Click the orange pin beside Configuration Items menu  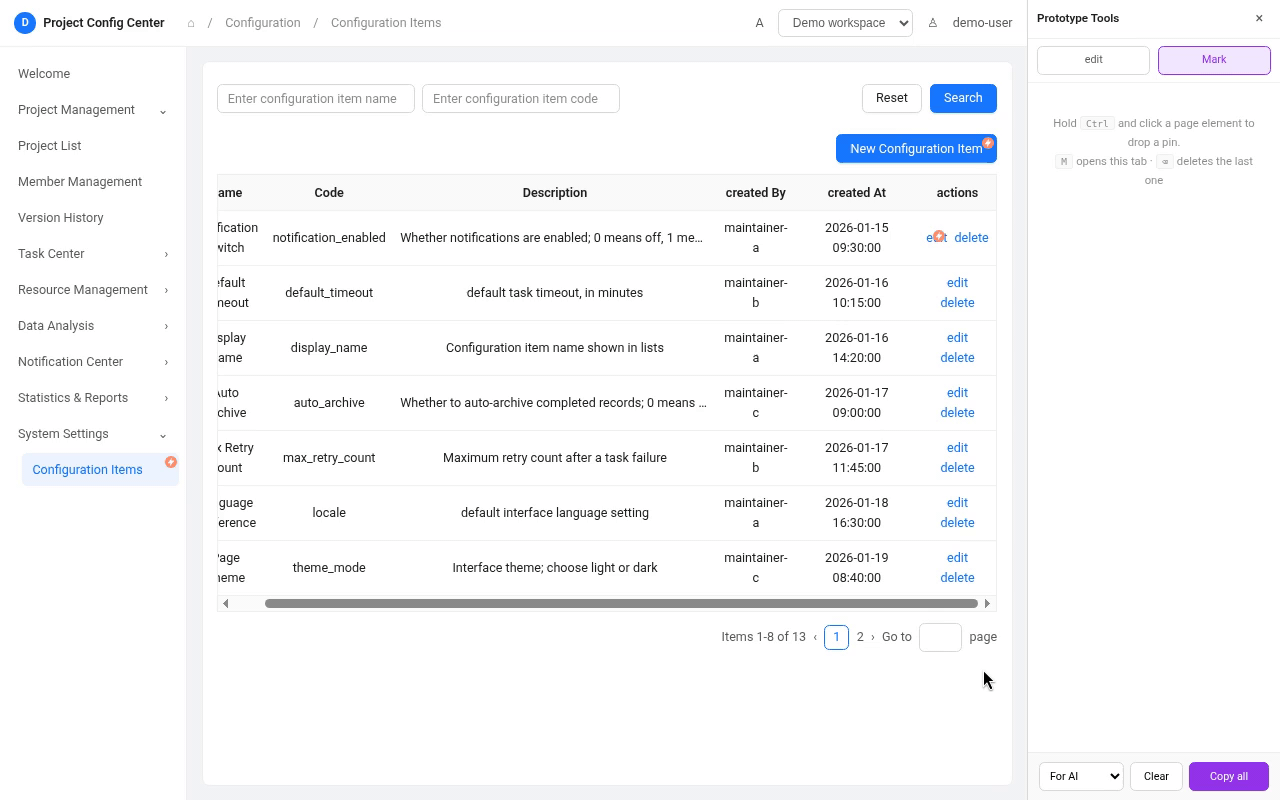[171, 462]
